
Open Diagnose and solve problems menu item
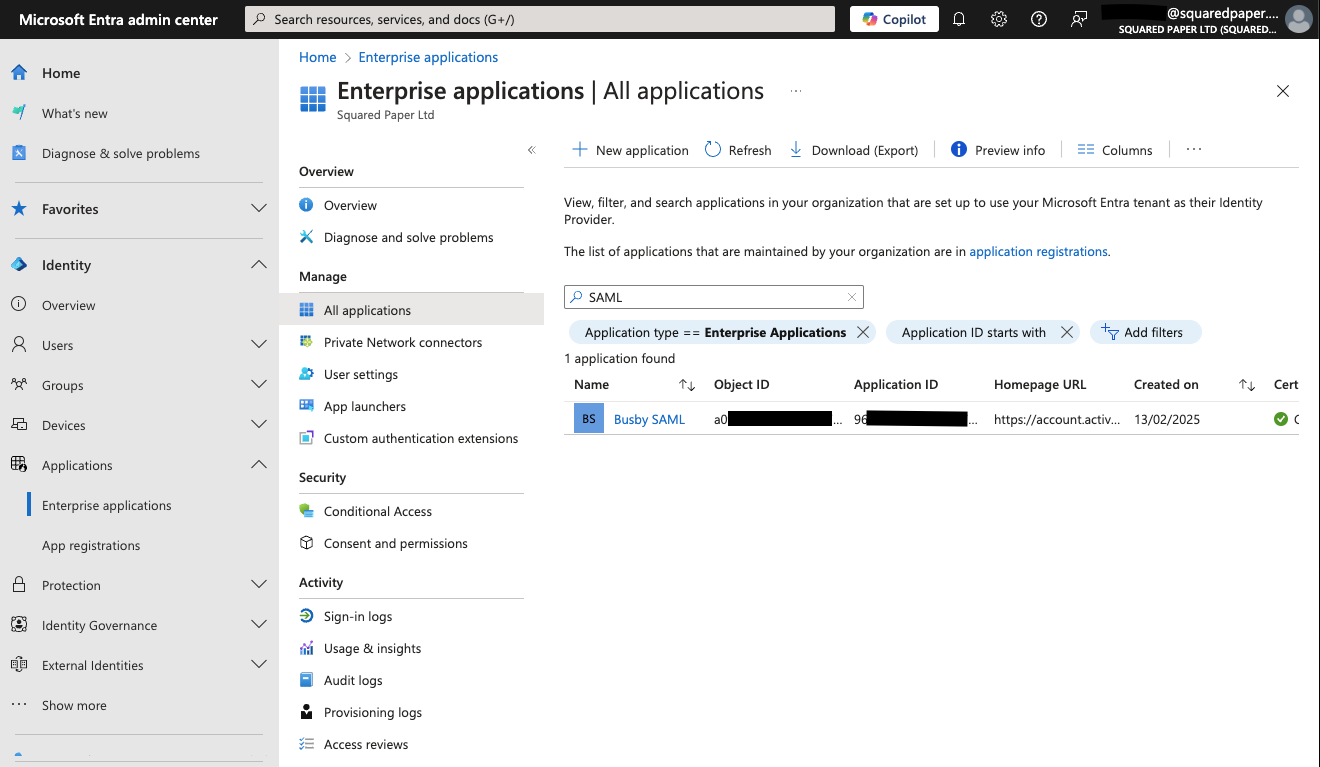(411, 237)
